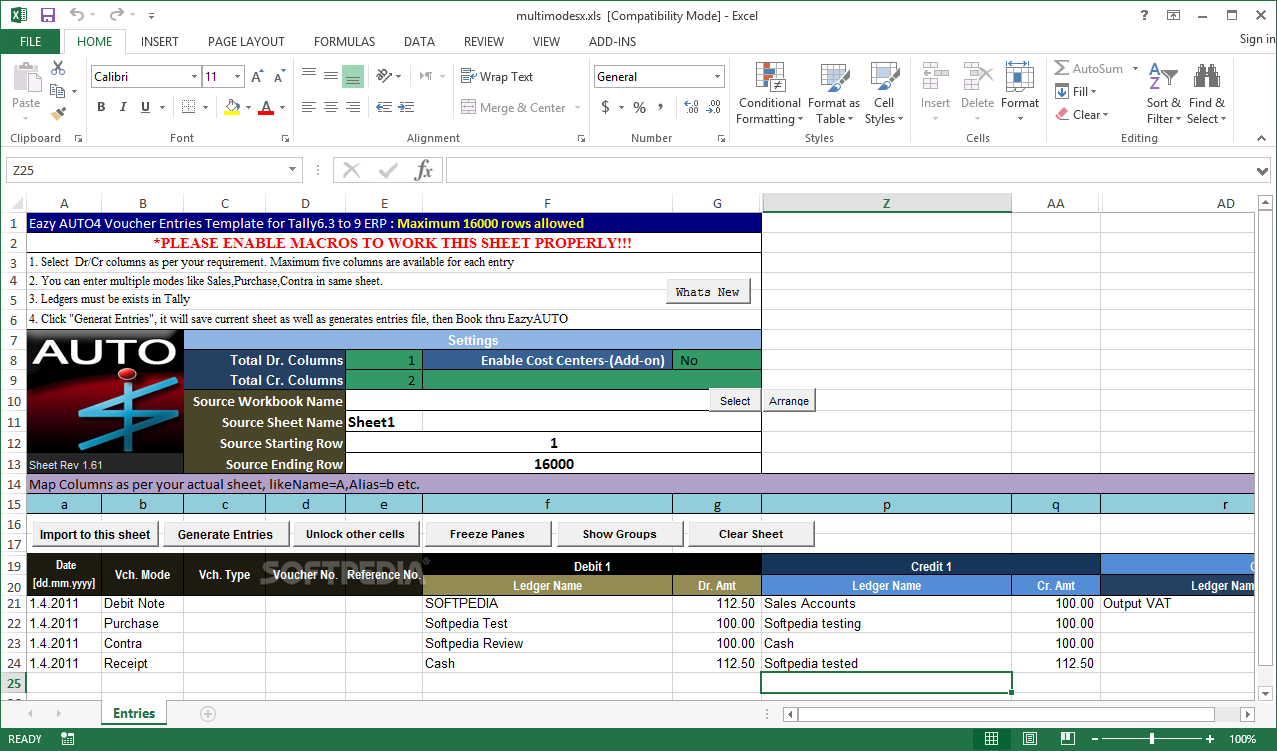Image resolution: width=1277 pixels, height=751 pixels.
Task: Apply Bold formatting
Action: coord(101,107)
